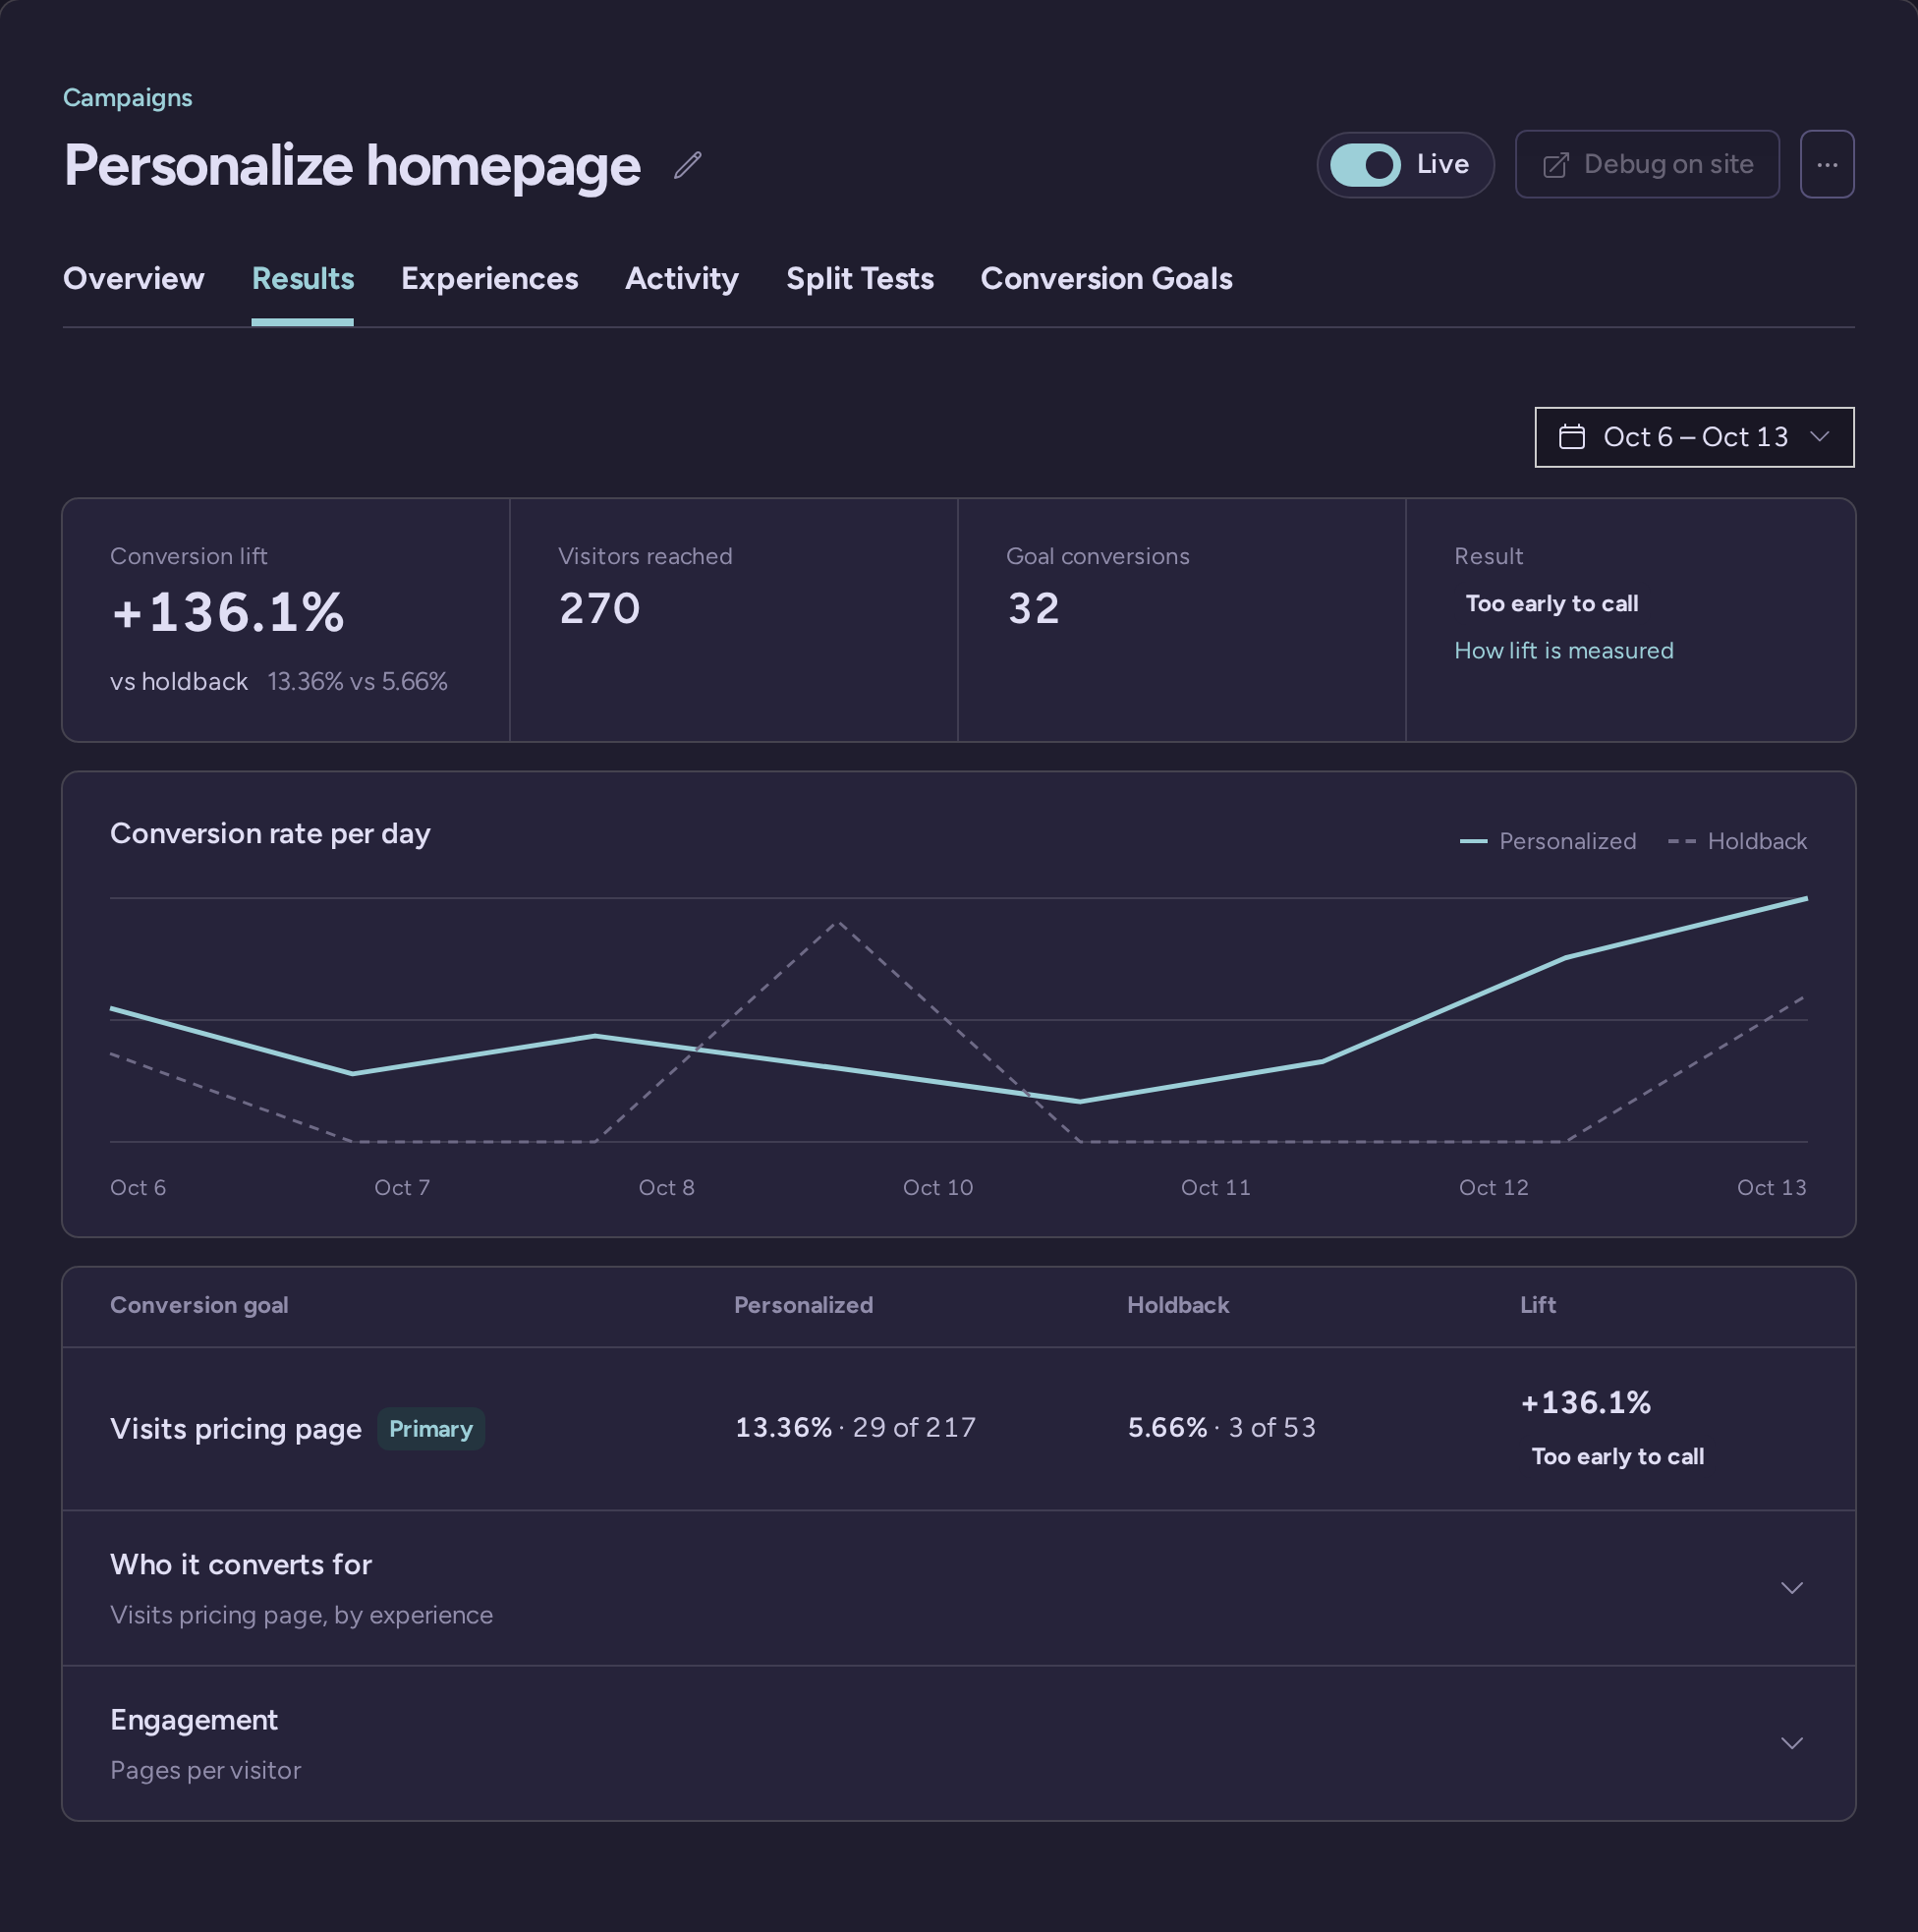Click the Personalized column header in table
The image size is (1918, 1932).
pyautogui.click(x=803, y=1305)
